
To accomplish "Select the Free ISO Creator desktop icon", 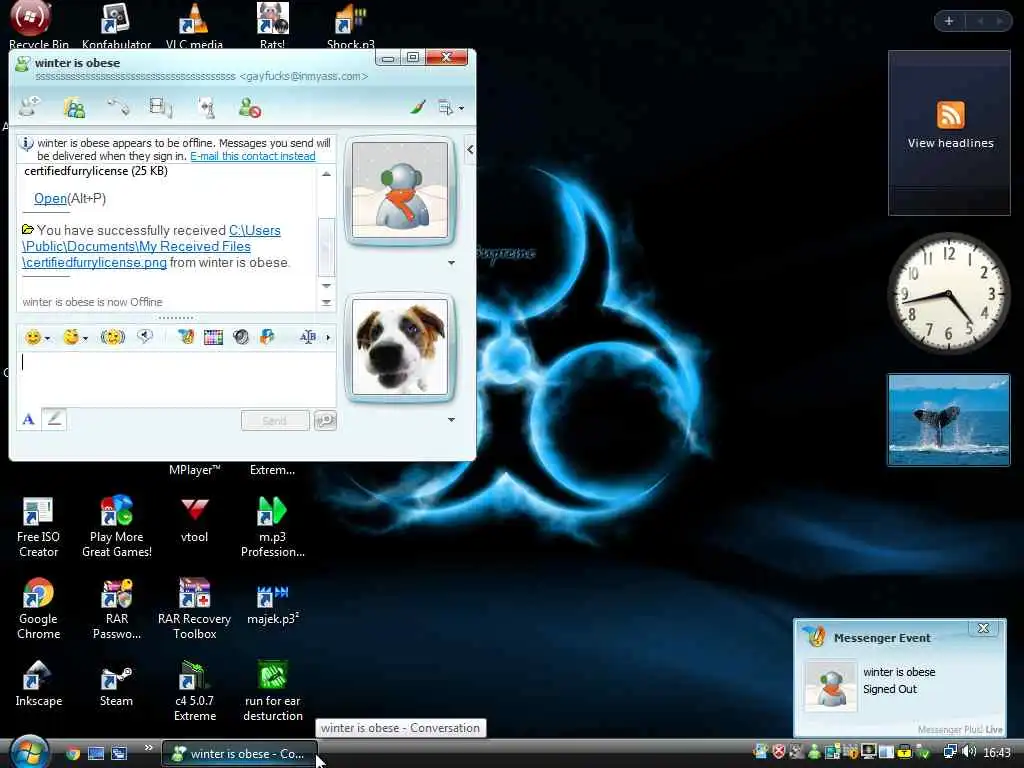I will 39,527.
